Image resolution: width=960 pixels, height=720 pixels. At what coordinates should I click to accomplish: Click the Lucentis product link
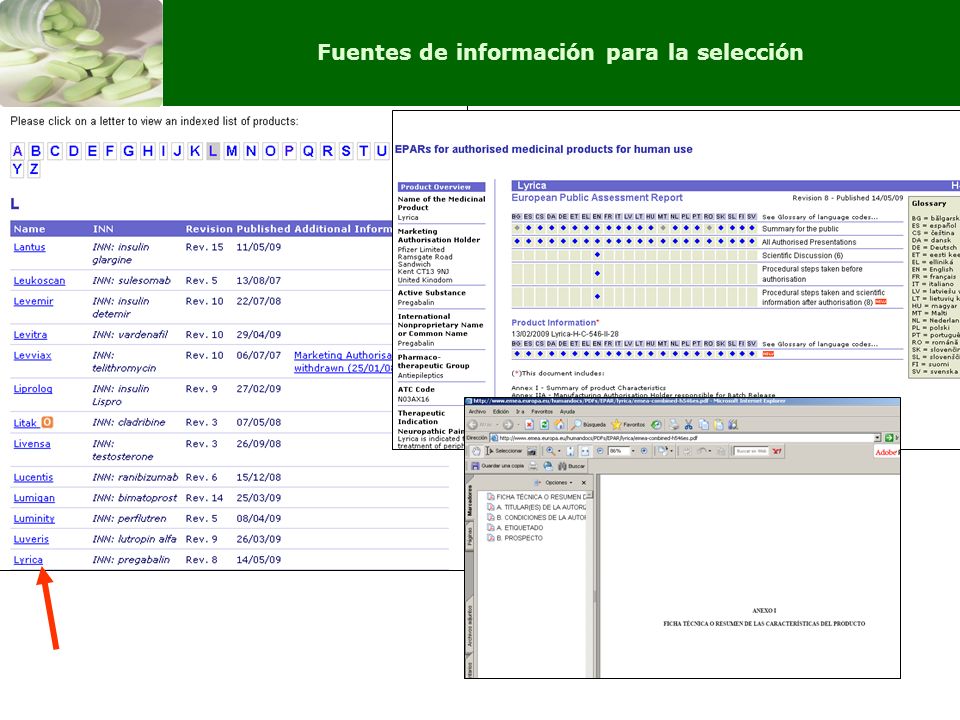click(33, 478)
